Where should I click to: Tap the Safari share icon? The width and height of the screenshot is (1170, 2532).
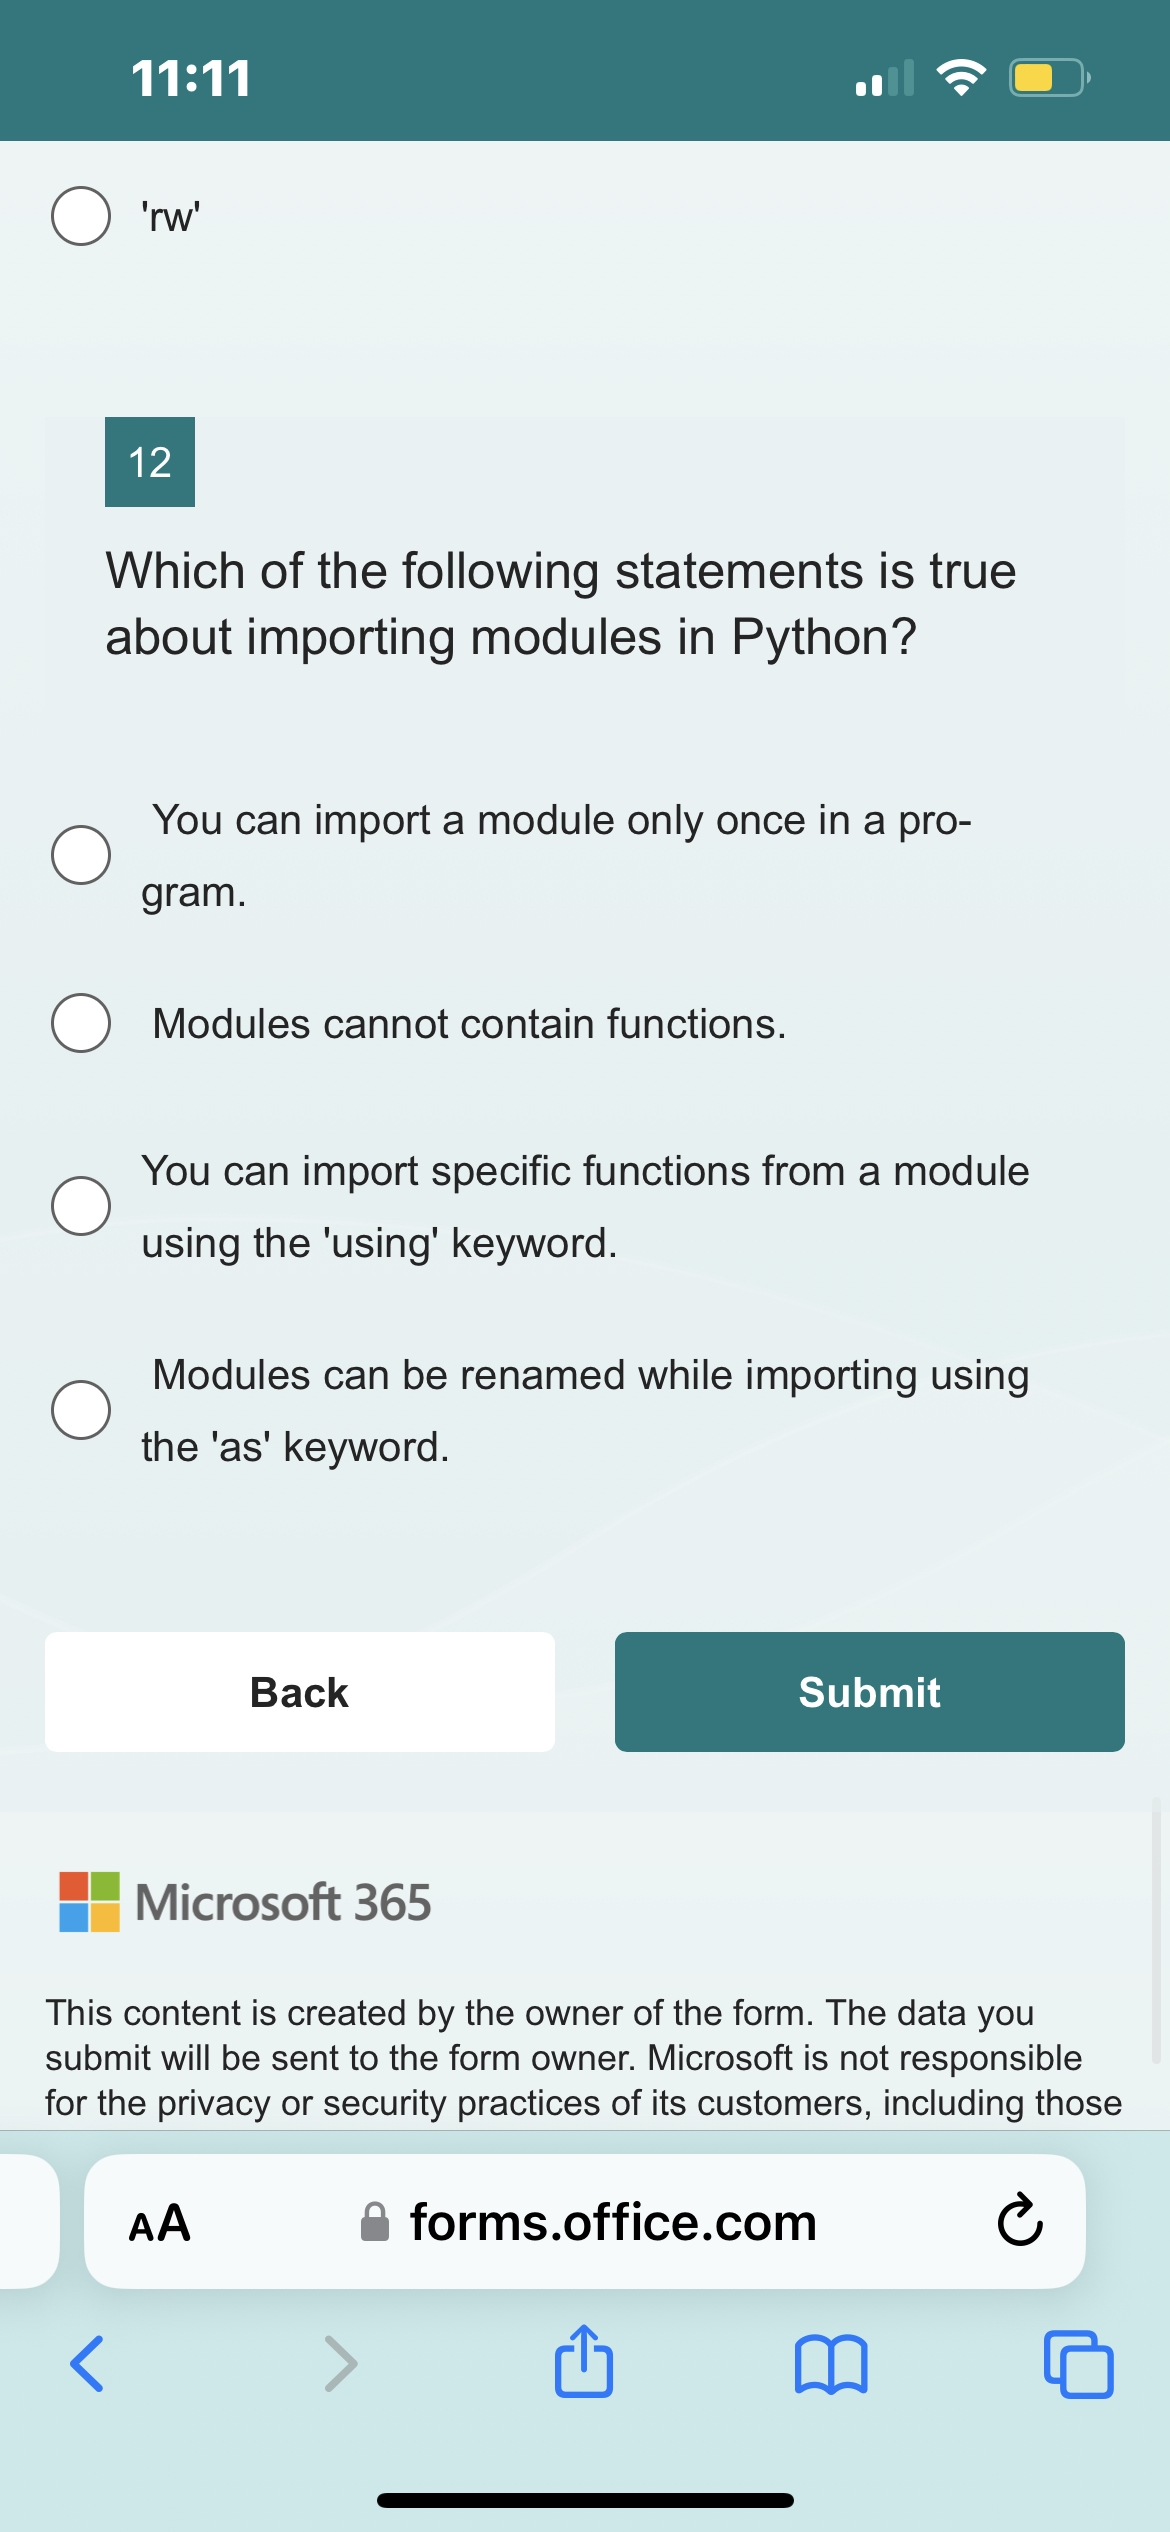click(583, 2363)
